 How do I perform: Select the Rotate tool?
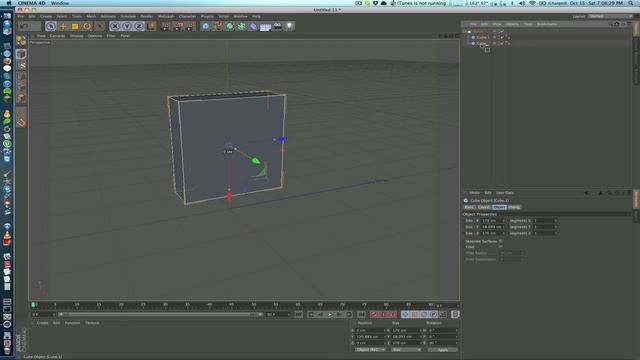[x=87, y=27]
